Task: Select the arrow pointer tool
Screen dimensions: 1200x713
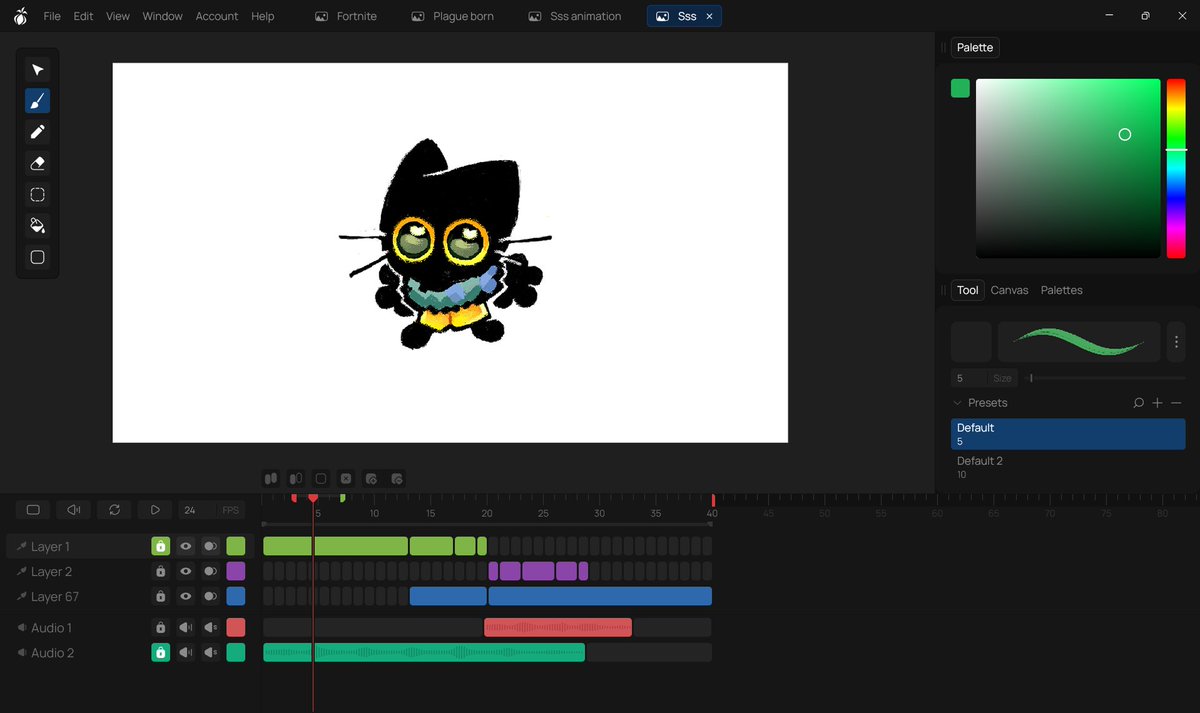Action: click(x=38, y=70)
